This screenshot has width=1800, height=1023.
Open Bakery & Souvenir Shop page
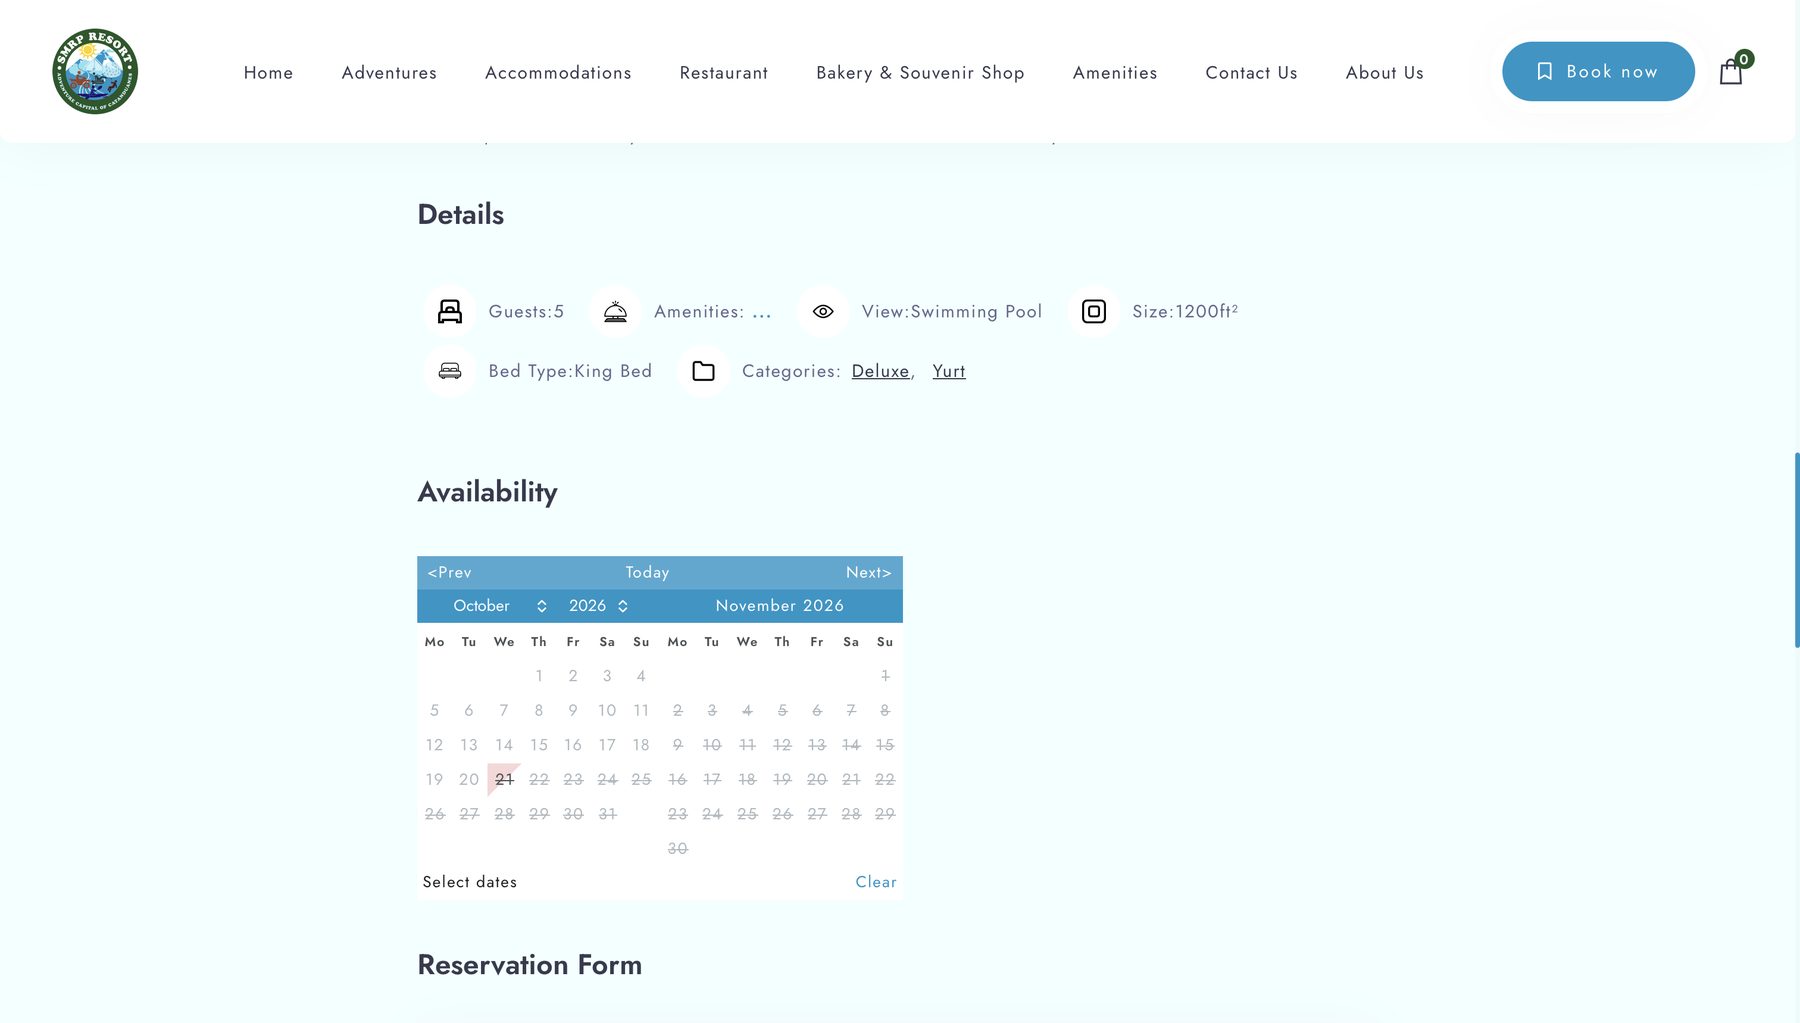pos(920,73)
